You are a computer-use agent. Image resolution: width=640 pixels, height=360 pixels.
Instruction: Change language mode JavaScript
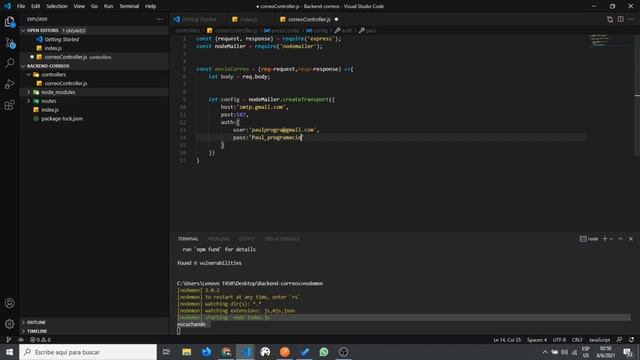coord(599,340)
